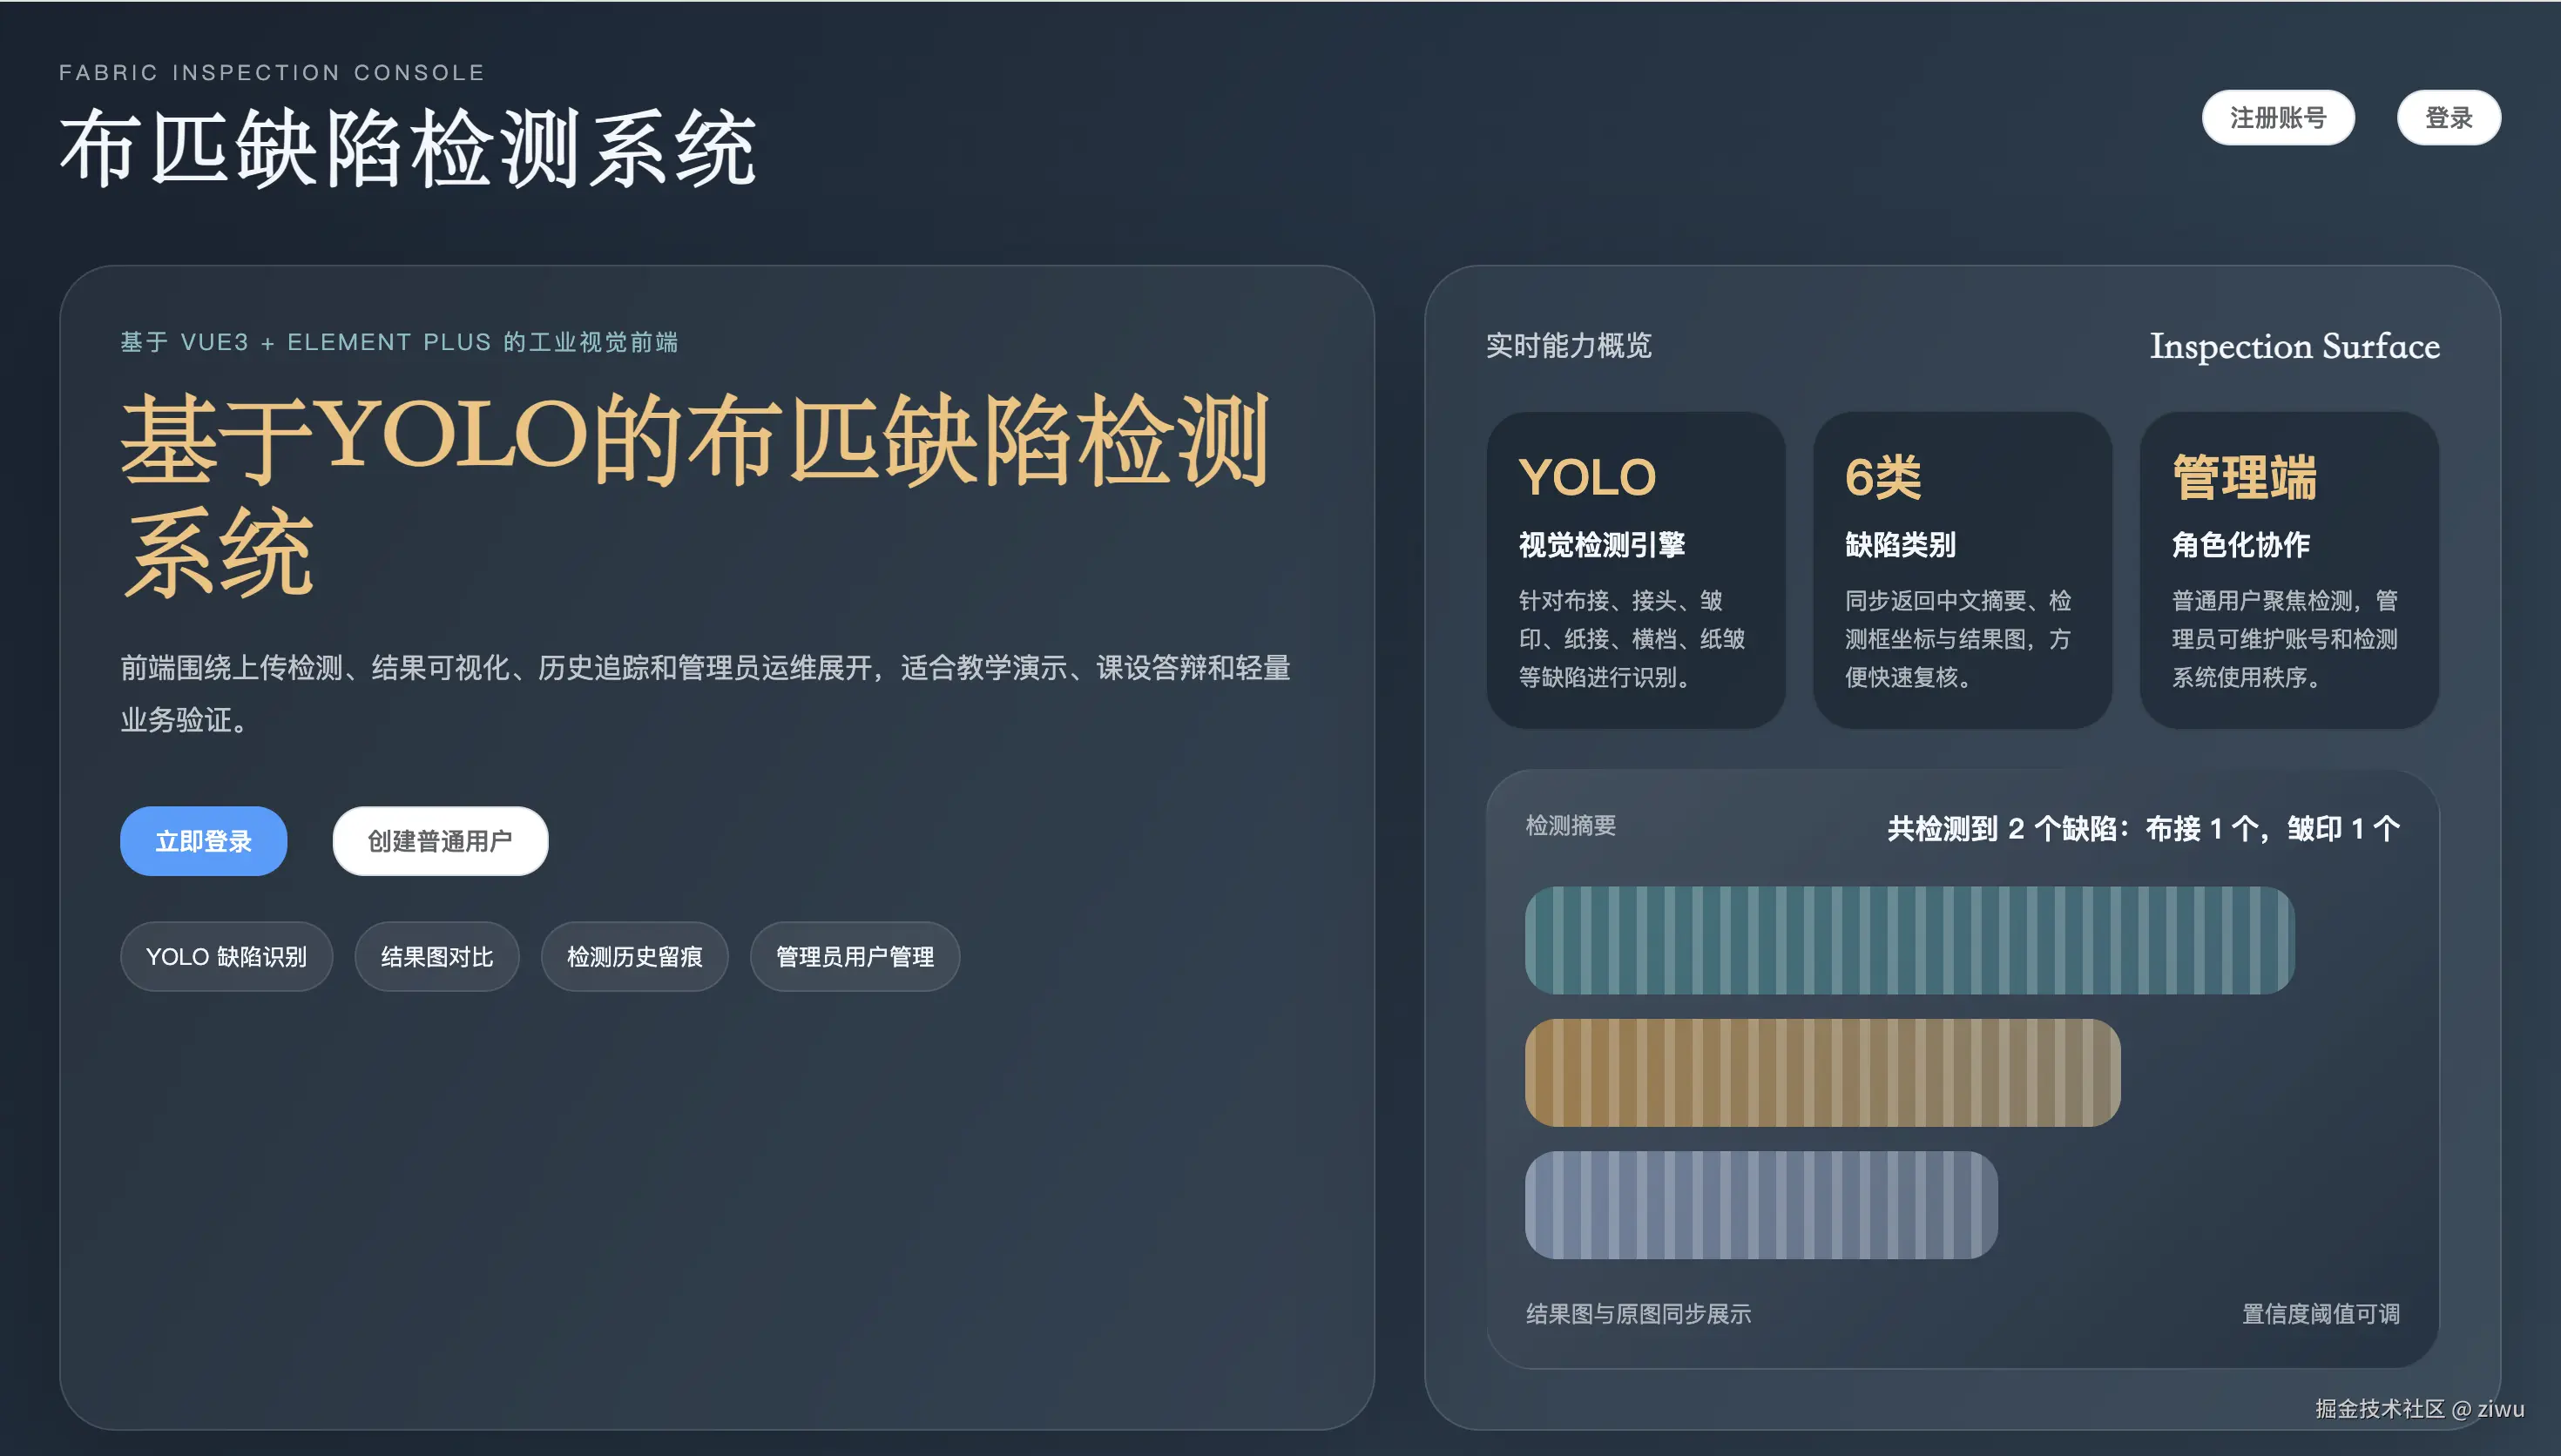
Task: Select the 结果图对比 tag chip
Action: click(436, 956)
